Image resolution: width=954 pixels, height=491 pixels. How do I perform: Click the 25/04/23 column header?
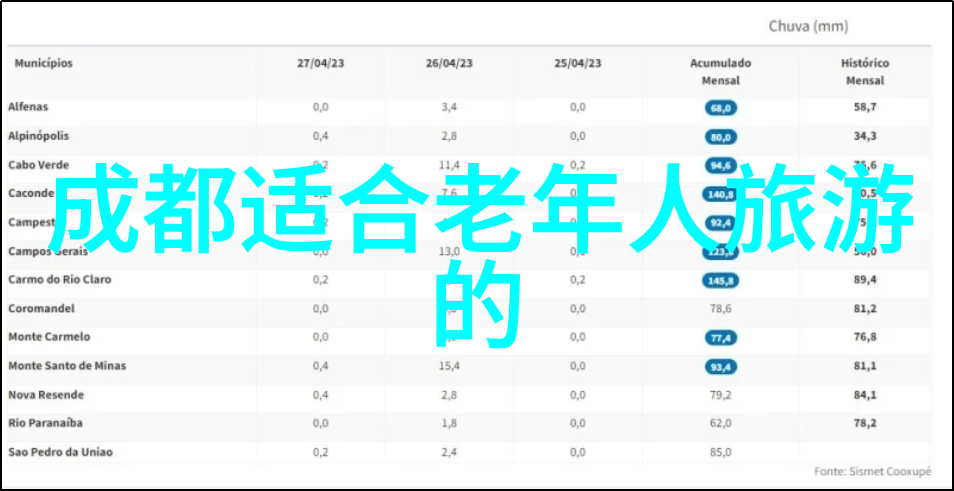coord(578,63)
